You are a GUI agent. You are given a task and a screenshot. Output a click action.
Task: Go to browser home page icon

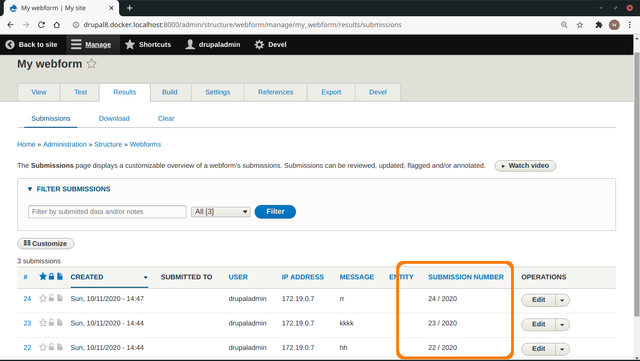(57, 25)
